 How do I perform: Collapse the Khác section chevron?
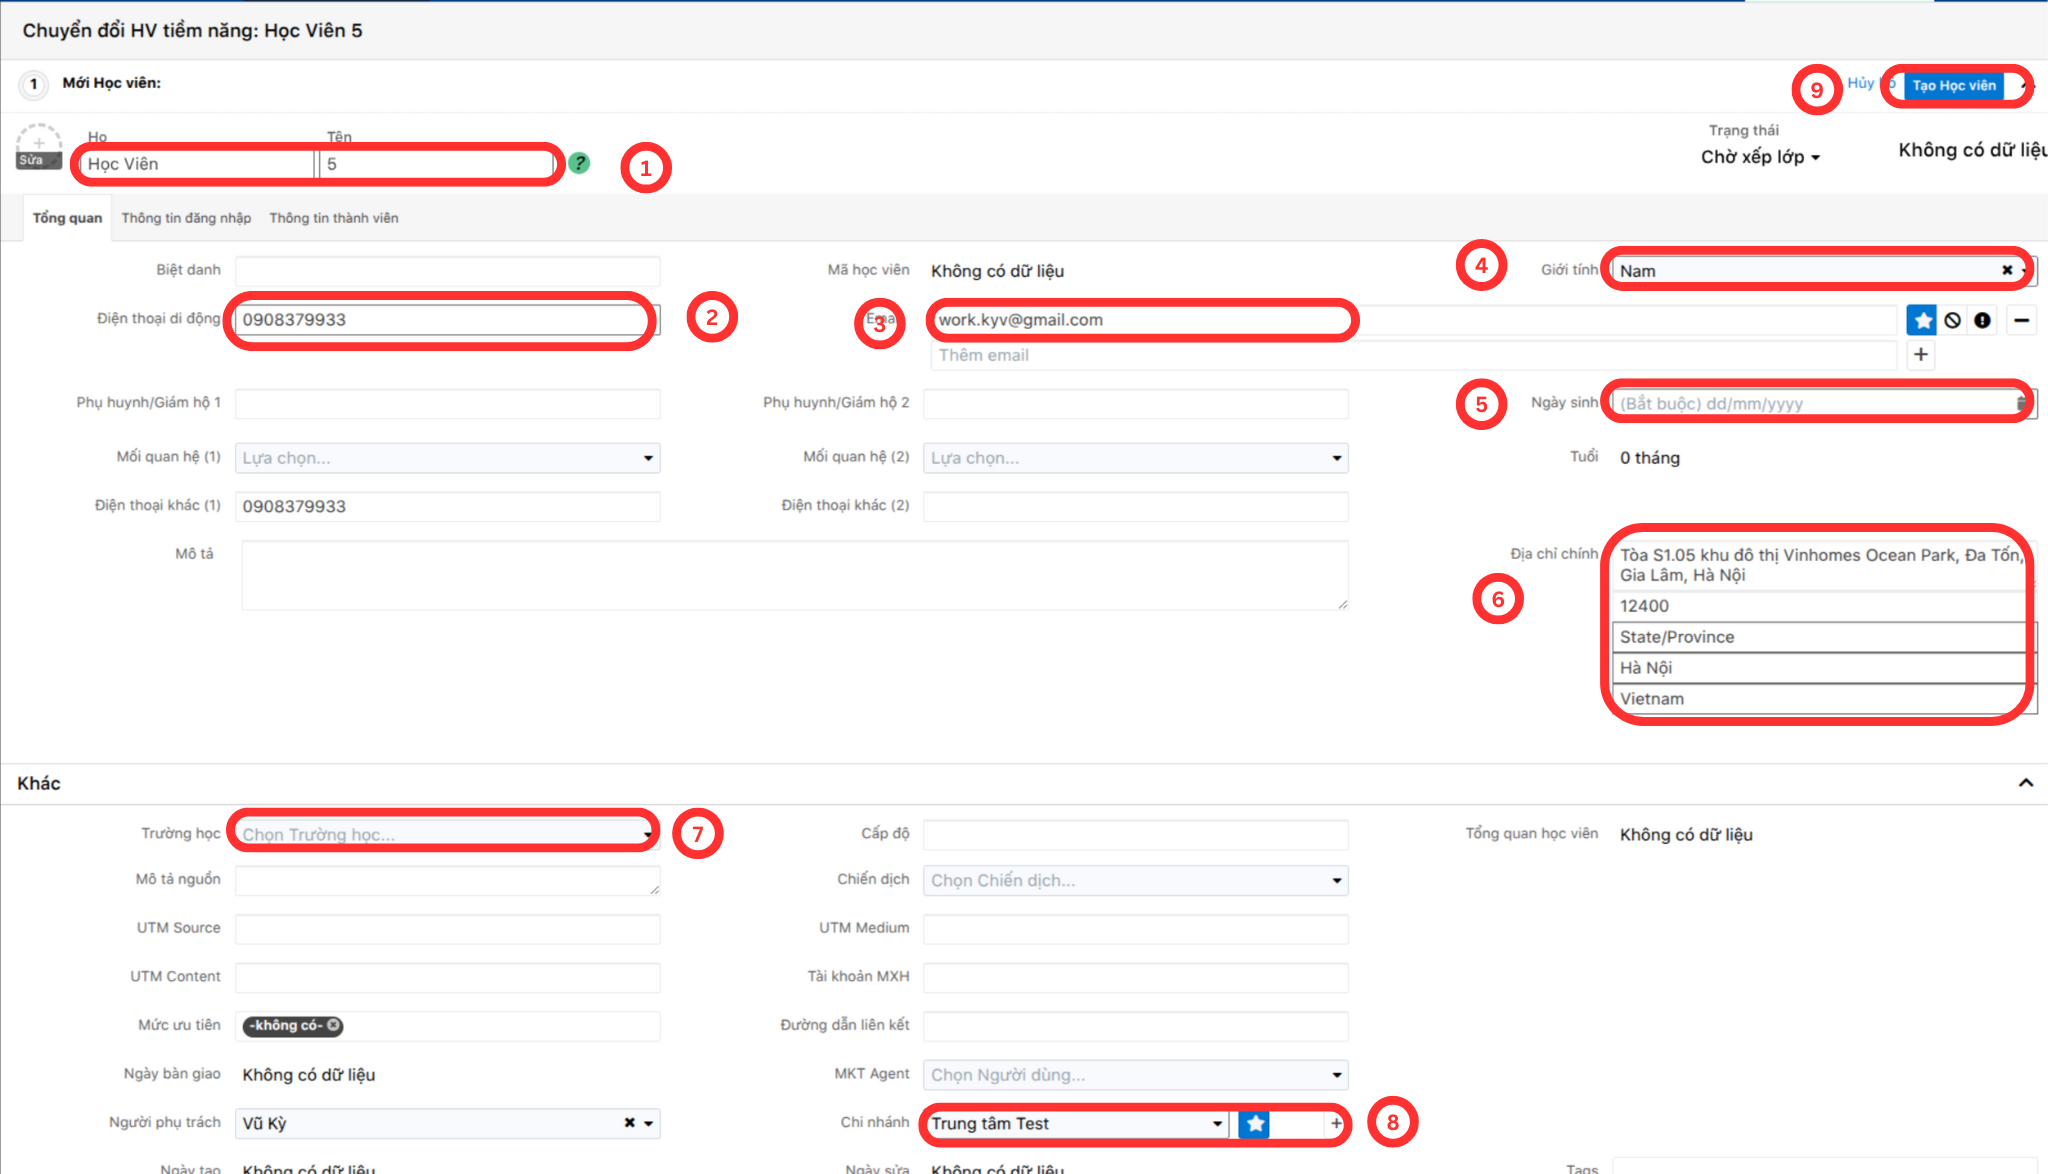tap(2025, 783)
